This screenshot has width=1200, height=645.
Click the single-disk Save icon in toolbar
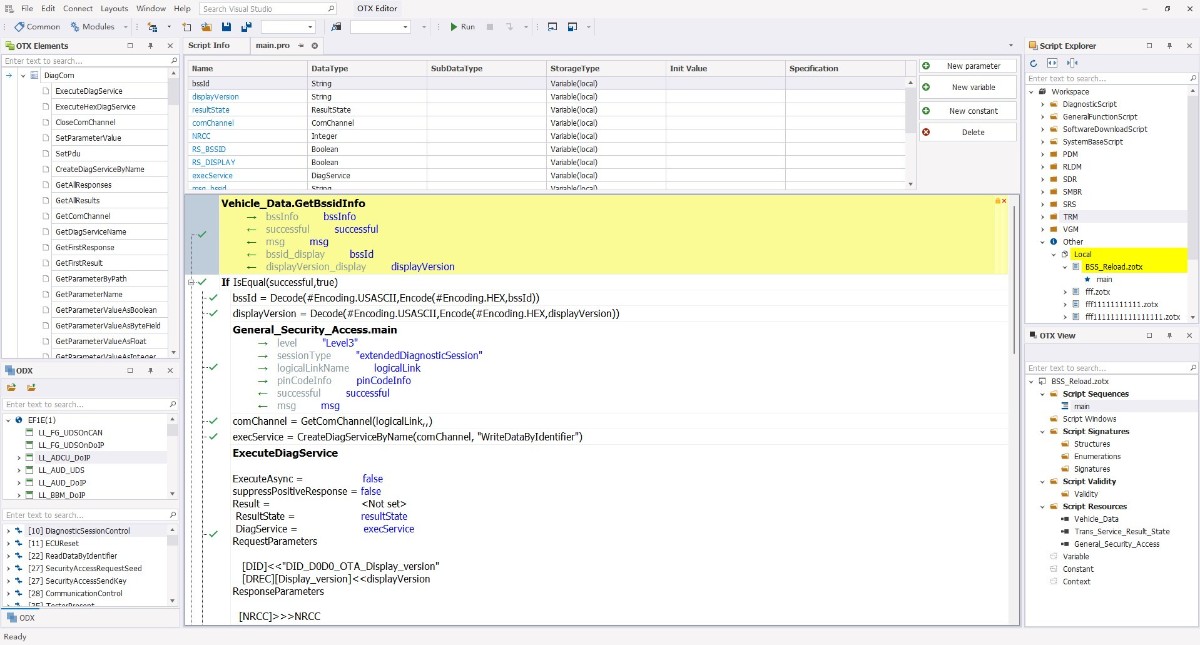[x=227, y=27]
